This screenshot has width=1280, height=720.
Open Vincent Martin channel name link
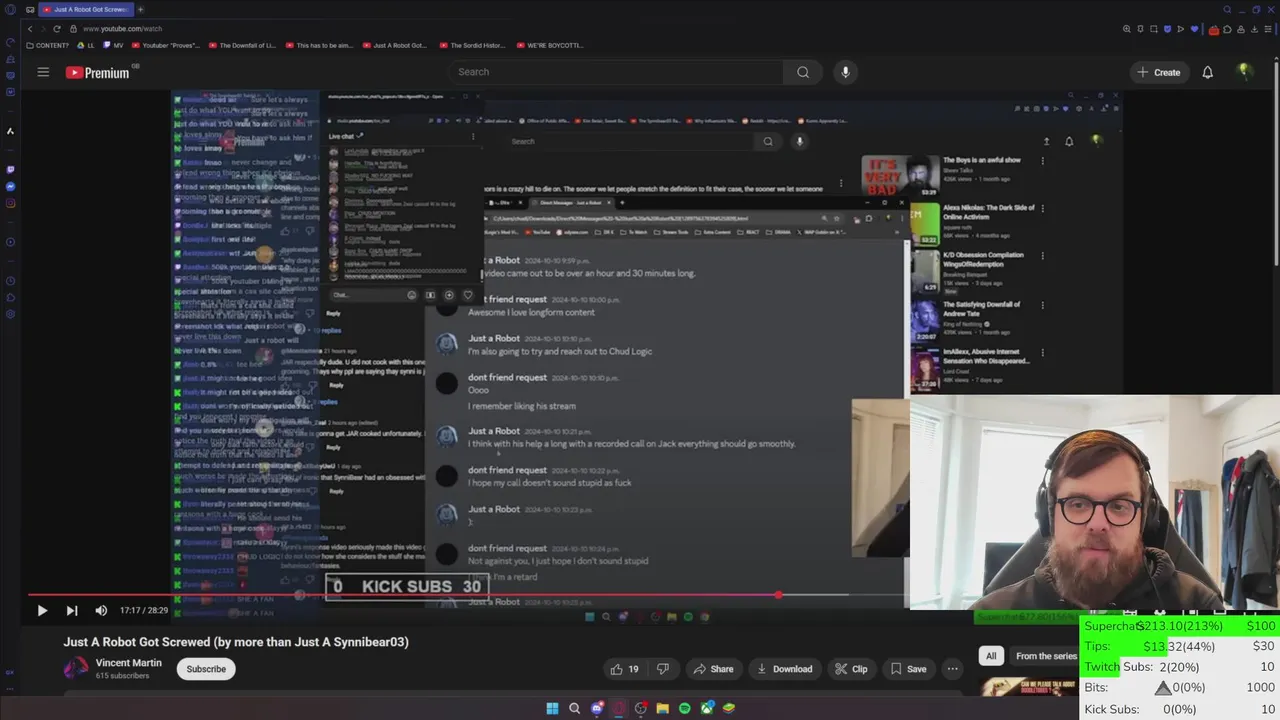tap(129, 663)
